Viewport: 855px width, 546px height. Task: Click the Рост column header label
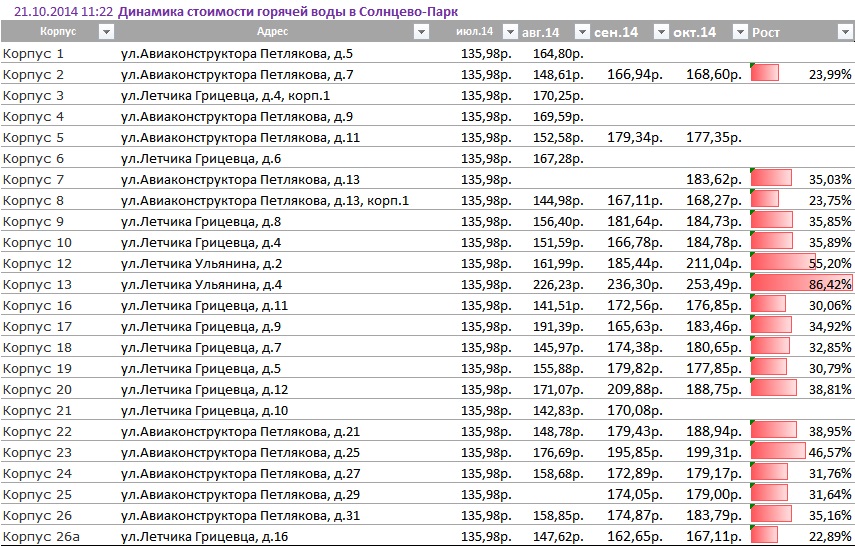[x=766, y=33]
